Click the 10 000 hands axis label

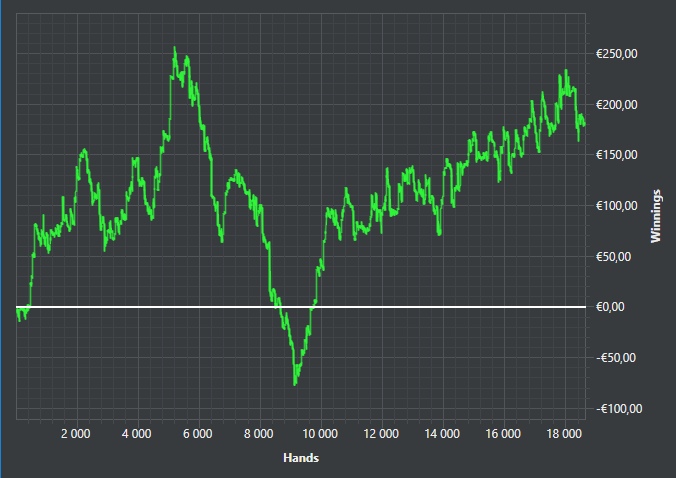point(320,434)
